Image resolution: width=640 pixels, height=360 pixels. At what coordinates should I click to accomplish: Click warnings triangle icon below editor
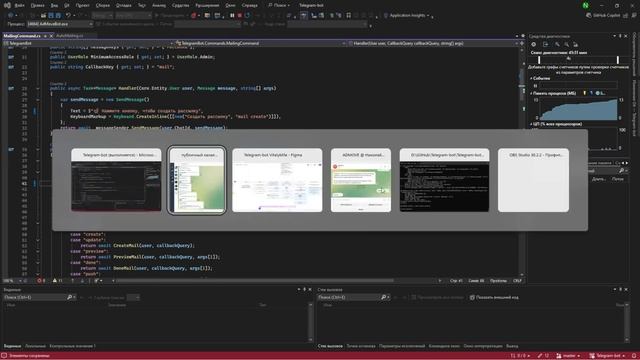point(57,281)
